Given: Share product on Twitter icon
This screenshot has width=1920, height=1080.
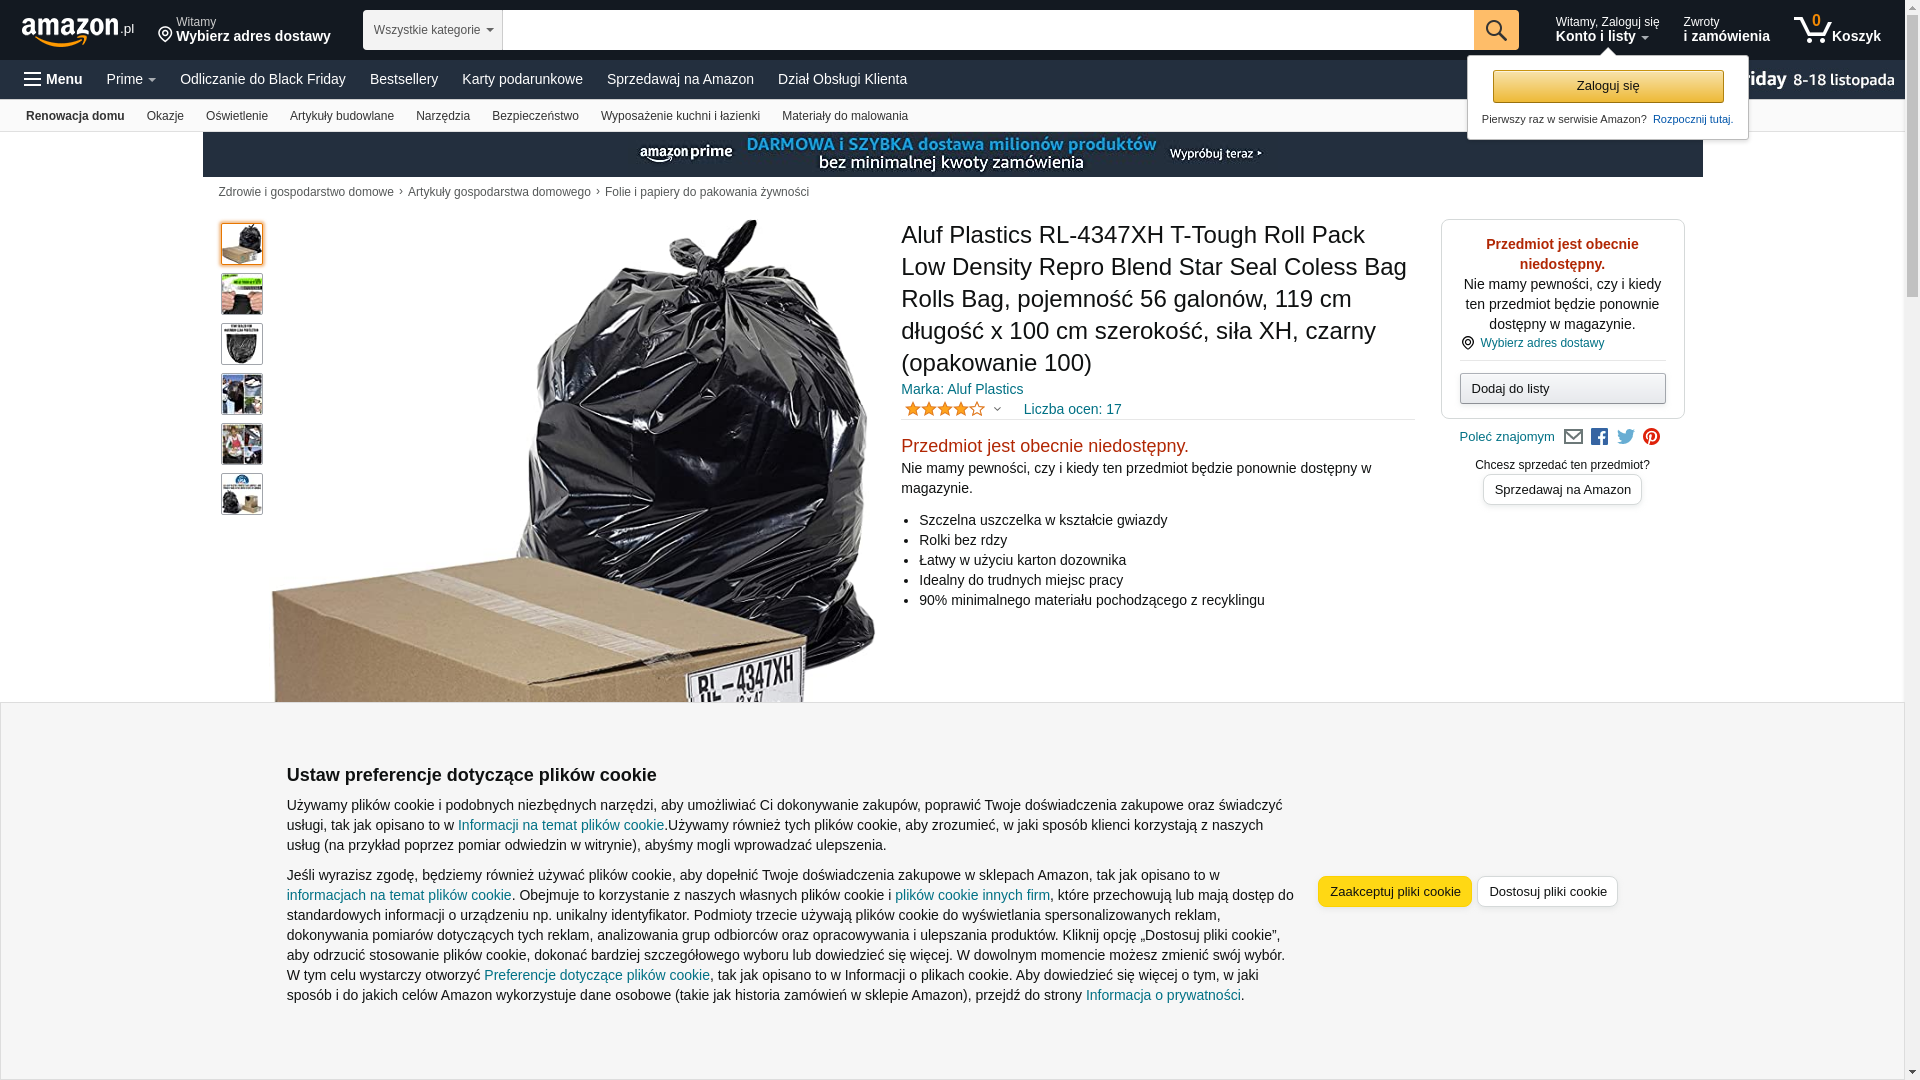Looking at the screenshot, I should (x=1626, y=437).
